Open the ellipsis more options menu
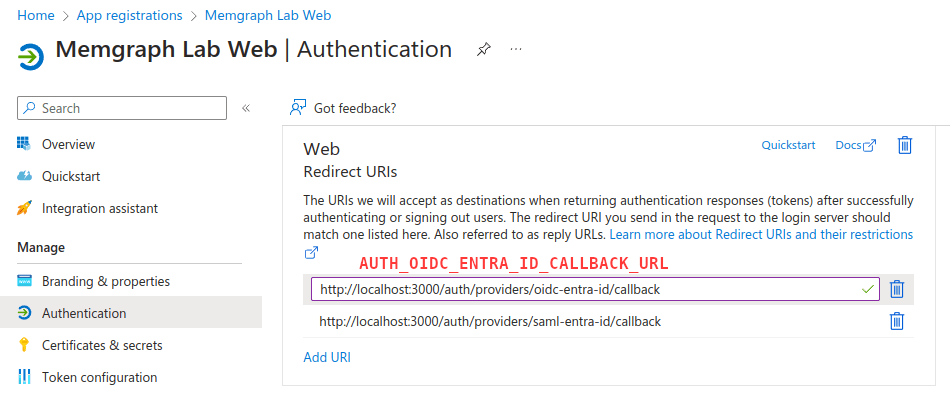The width and height of the screenshot is (950, 395). click(516, 50)
